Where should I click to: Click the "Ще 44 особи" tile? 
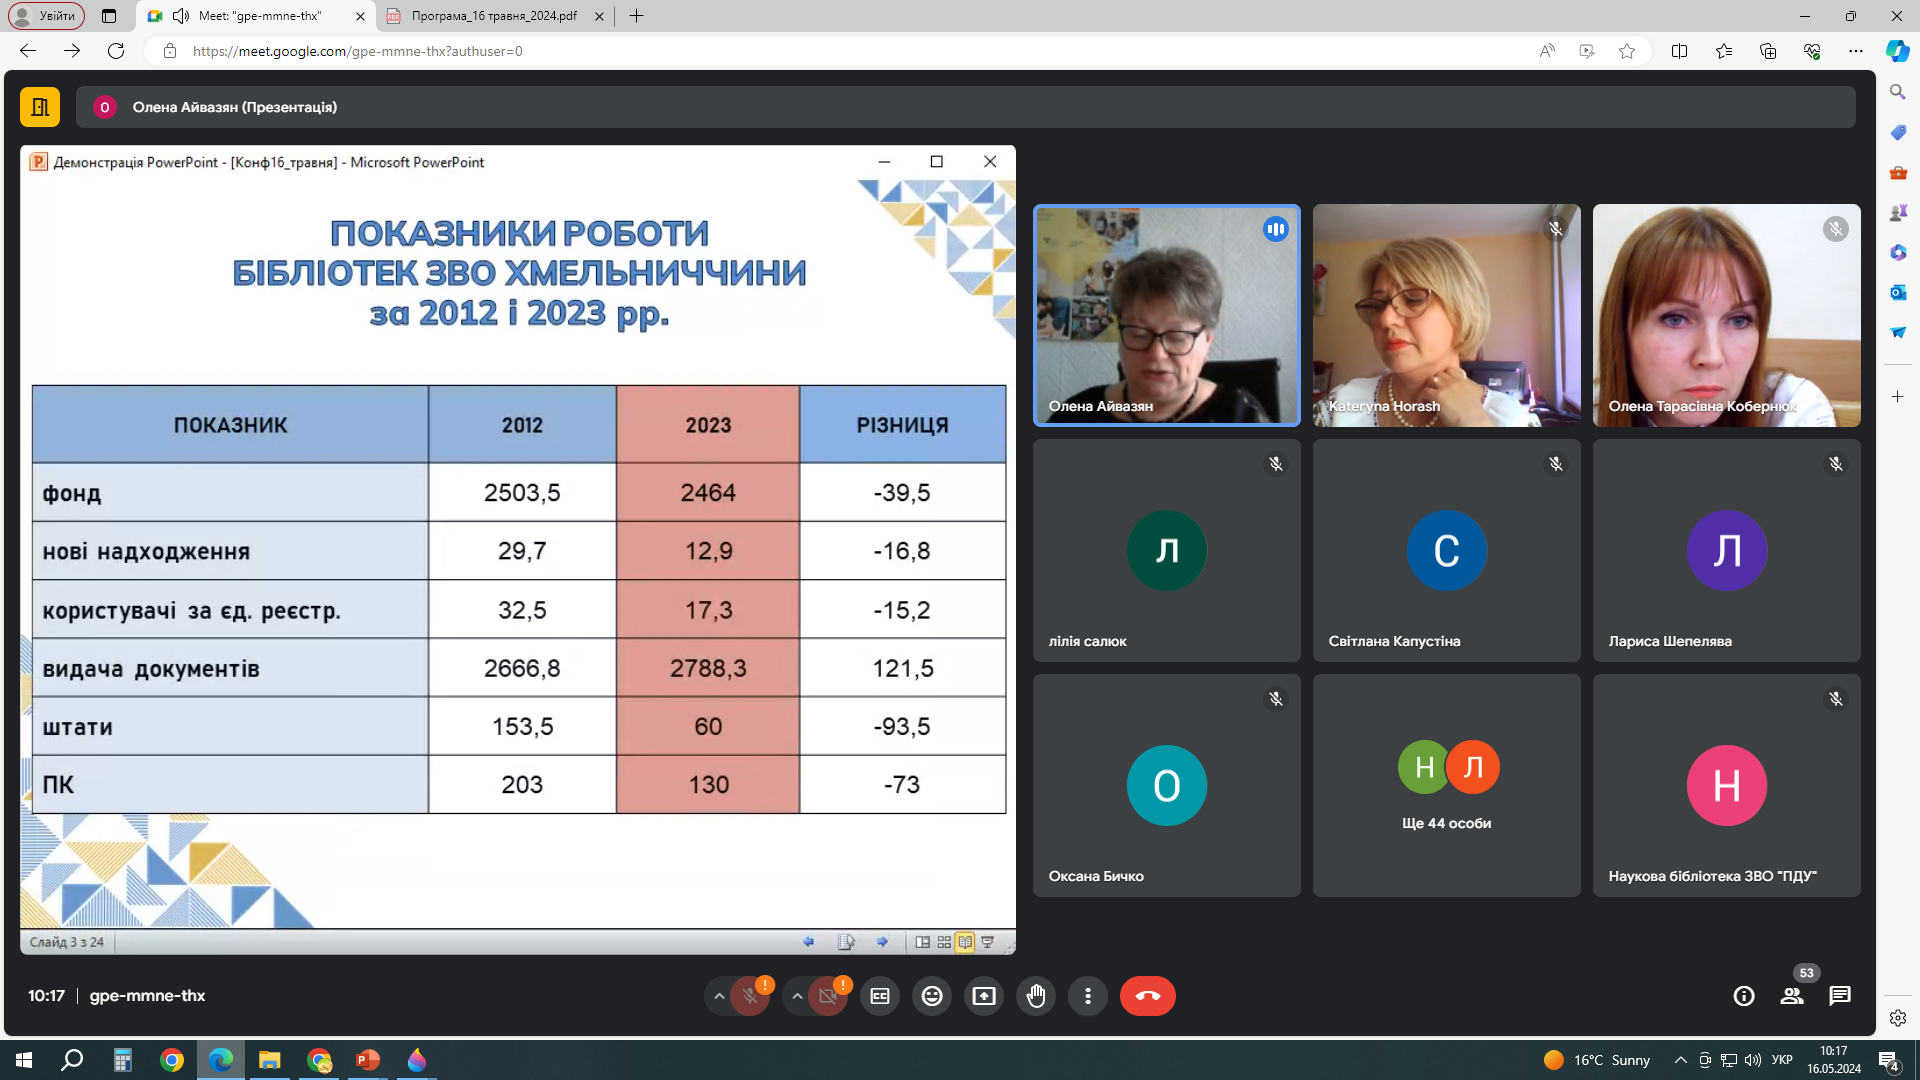tap(1446, 785)
